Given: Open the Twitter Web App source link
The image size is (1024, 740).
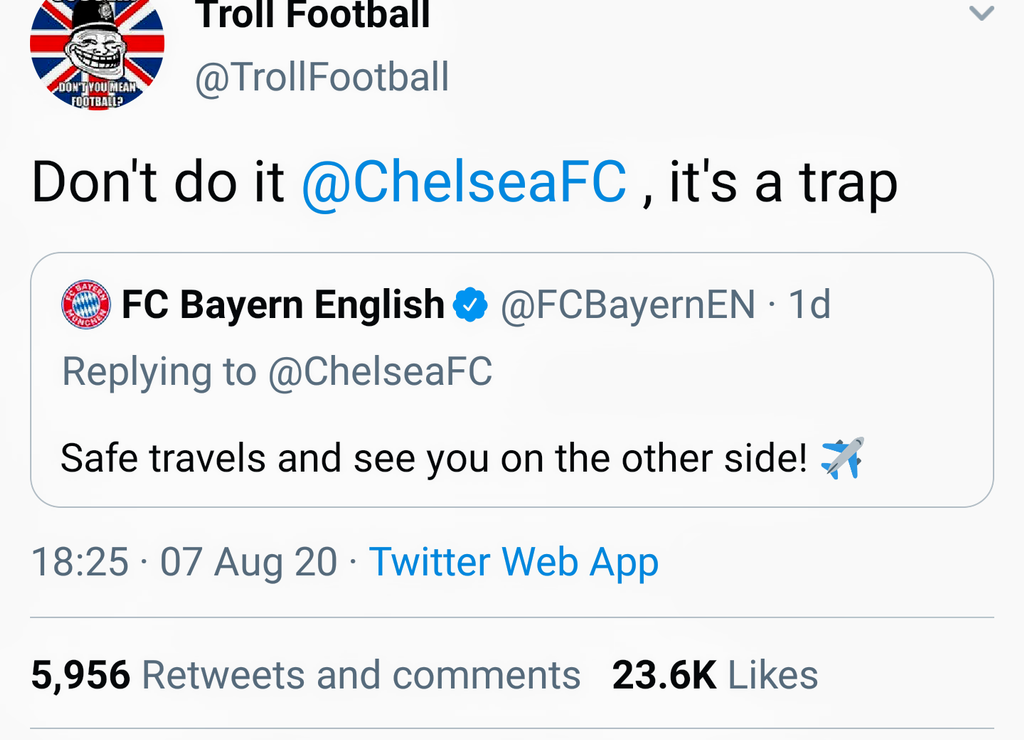Looking at the screenshot, I should coord(514,562).
